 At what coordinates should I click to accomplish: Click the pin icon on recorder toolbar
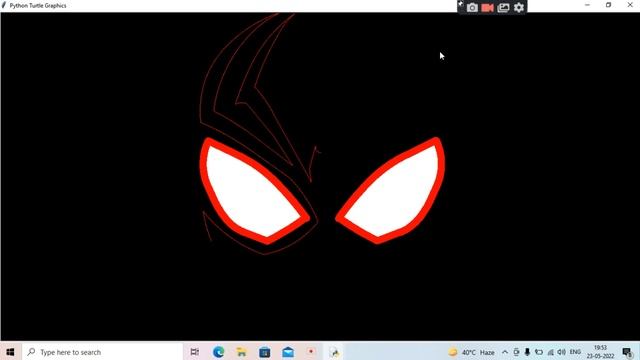460,3
